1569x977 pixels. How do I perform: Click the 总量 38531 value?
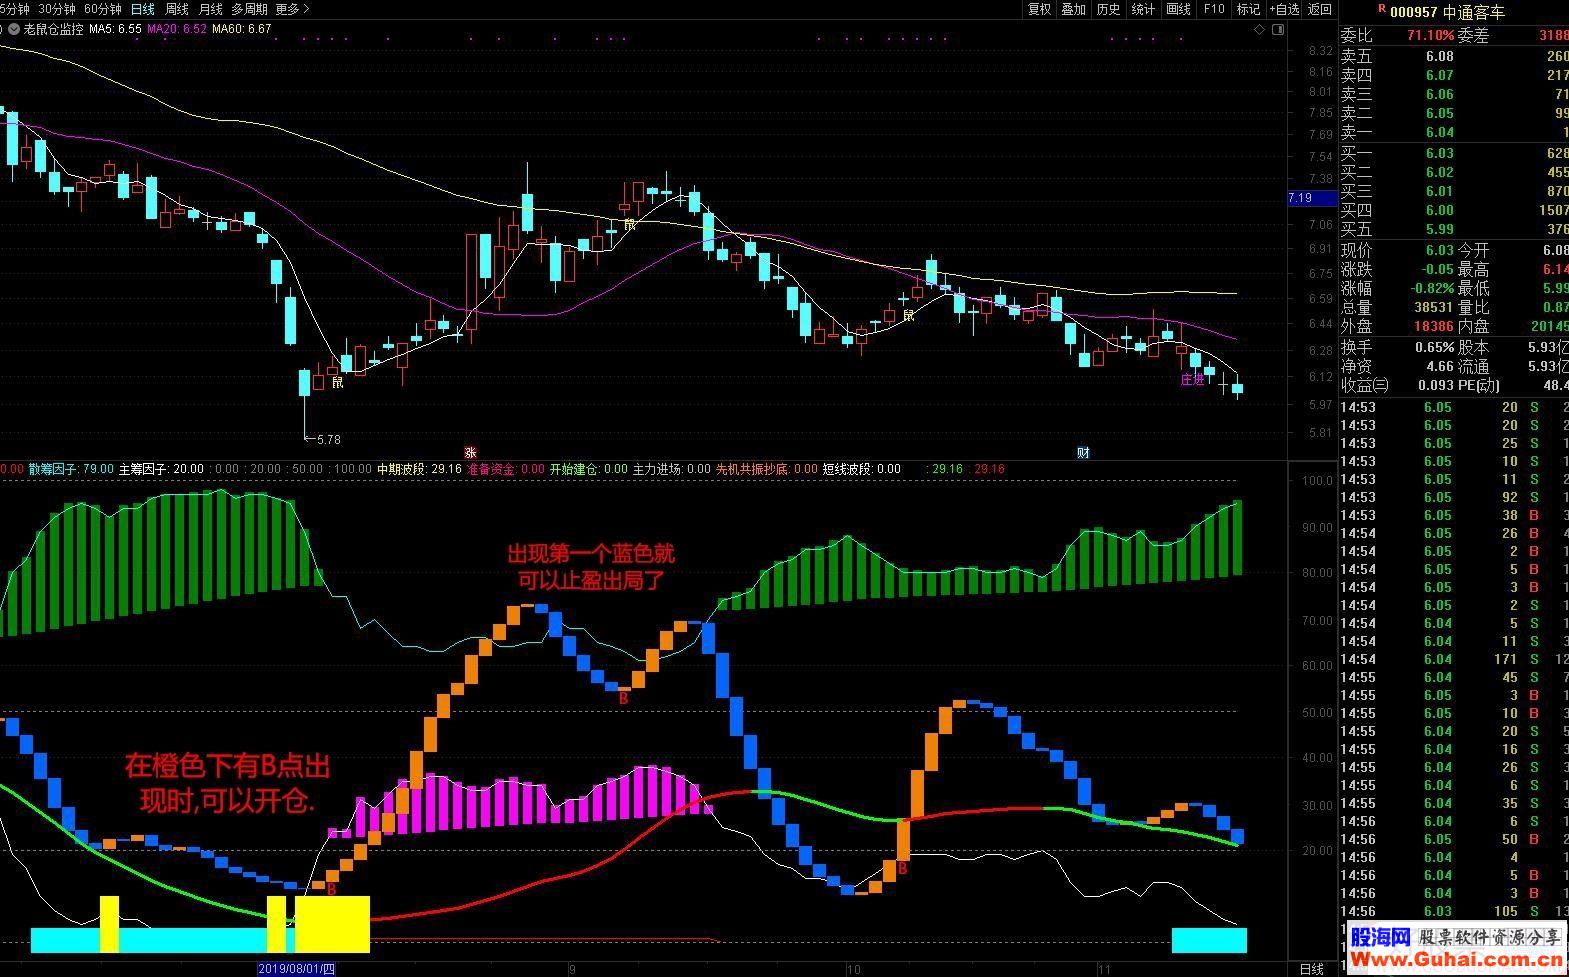pos(1434,307)
